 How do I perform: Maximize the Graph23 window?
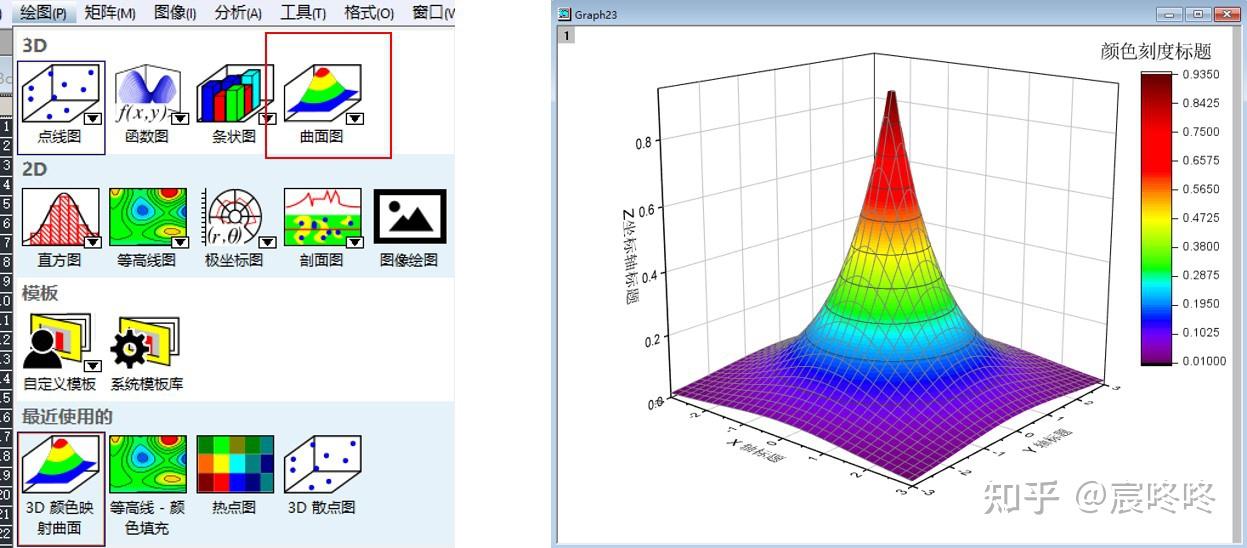tap(1199, 14)
